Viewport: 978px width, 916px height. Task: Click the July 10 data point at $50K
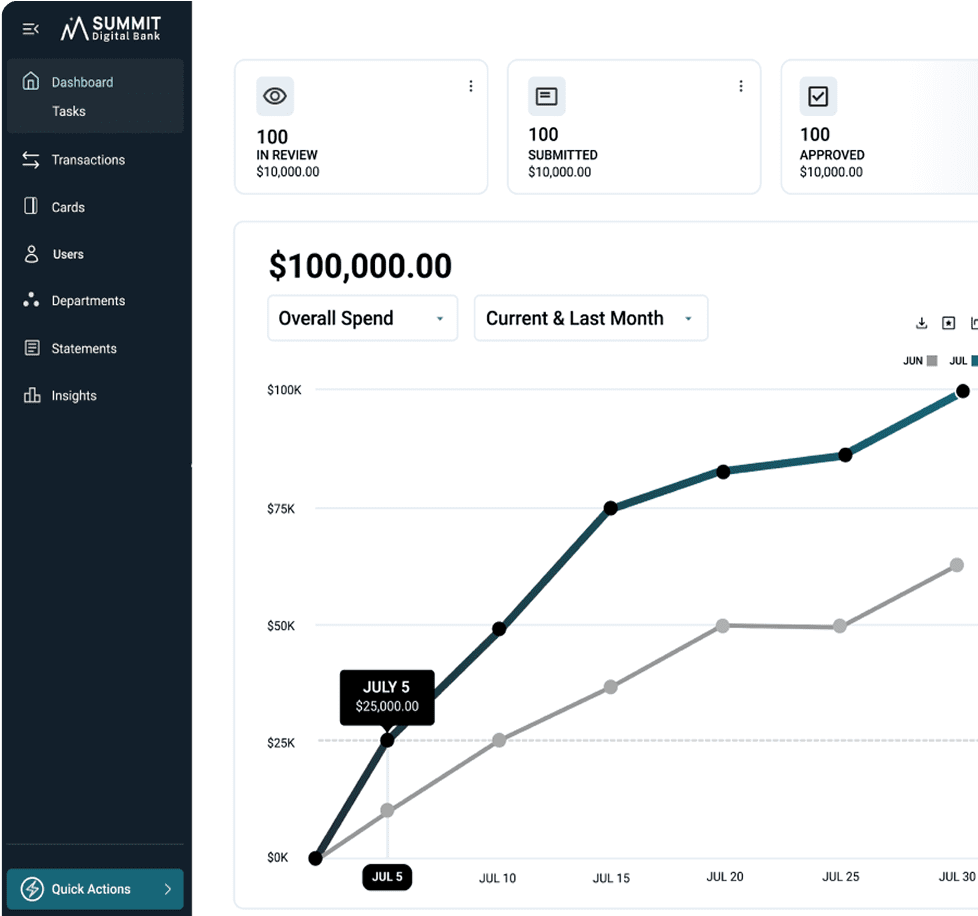point(499,629)
